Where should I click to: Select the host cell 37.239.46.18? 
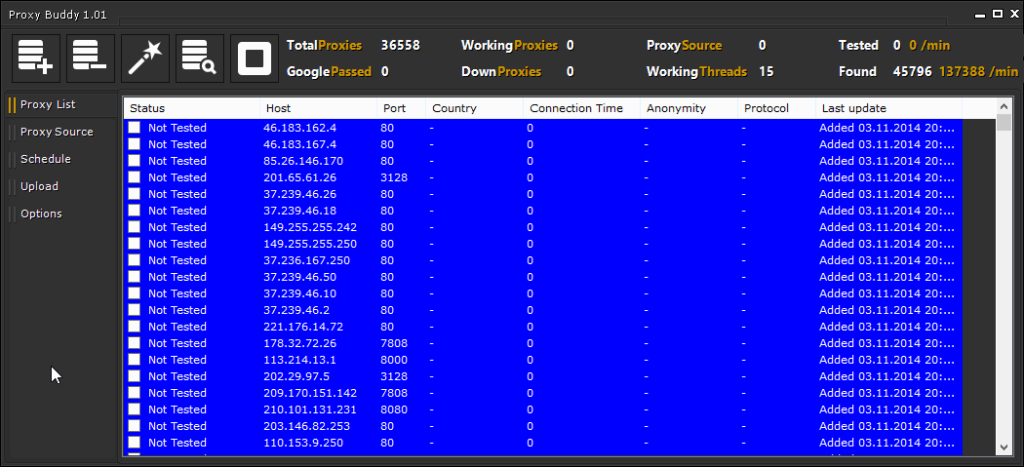point(300,210)
